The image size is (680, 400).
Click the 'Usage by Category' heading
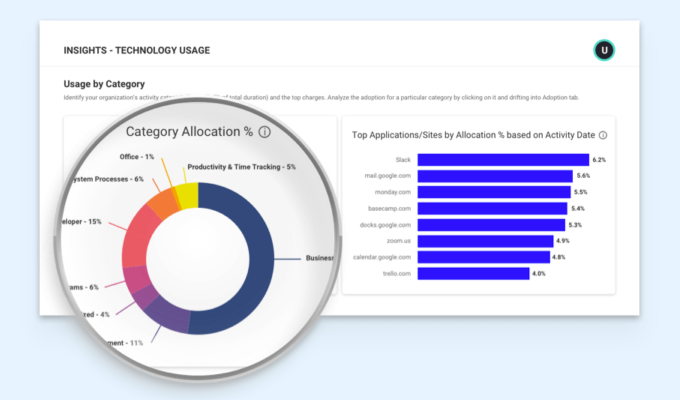point(104,84)
